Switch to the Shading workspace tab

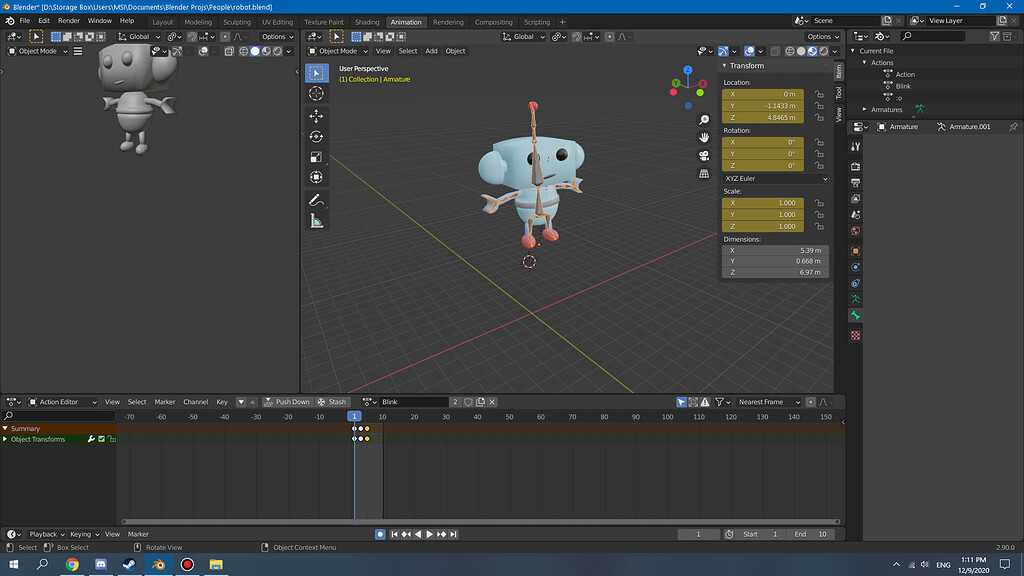(x=367, y=22)
